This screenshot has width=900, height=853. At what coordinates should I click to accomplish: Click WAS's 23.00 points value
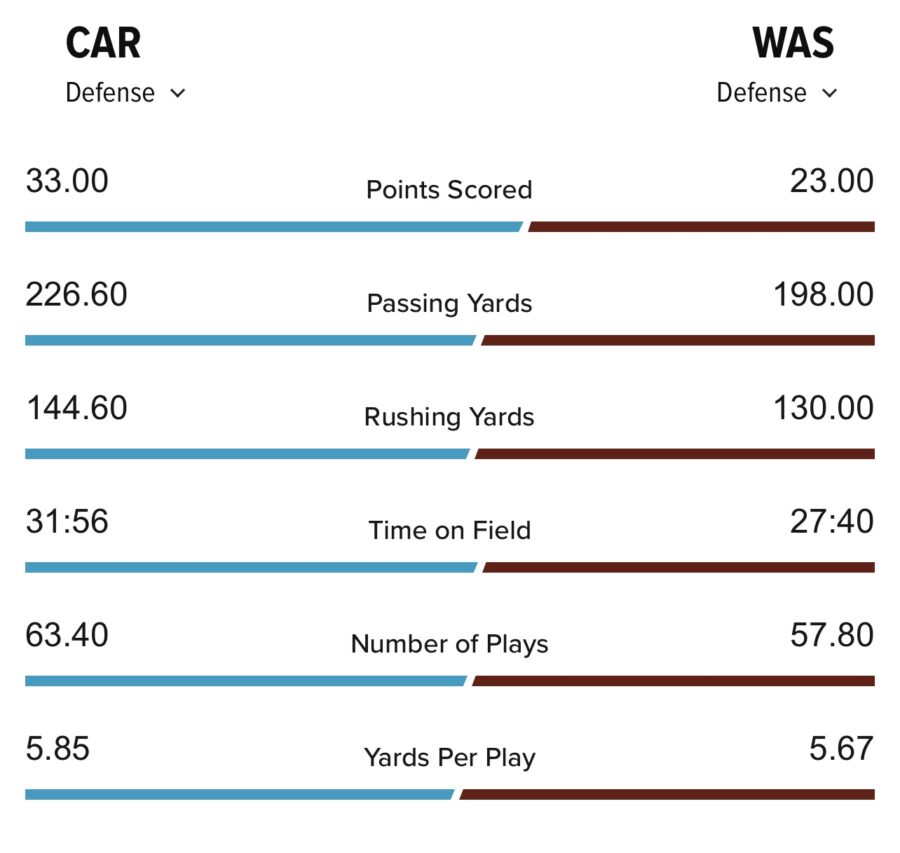[x=831, y=182]
